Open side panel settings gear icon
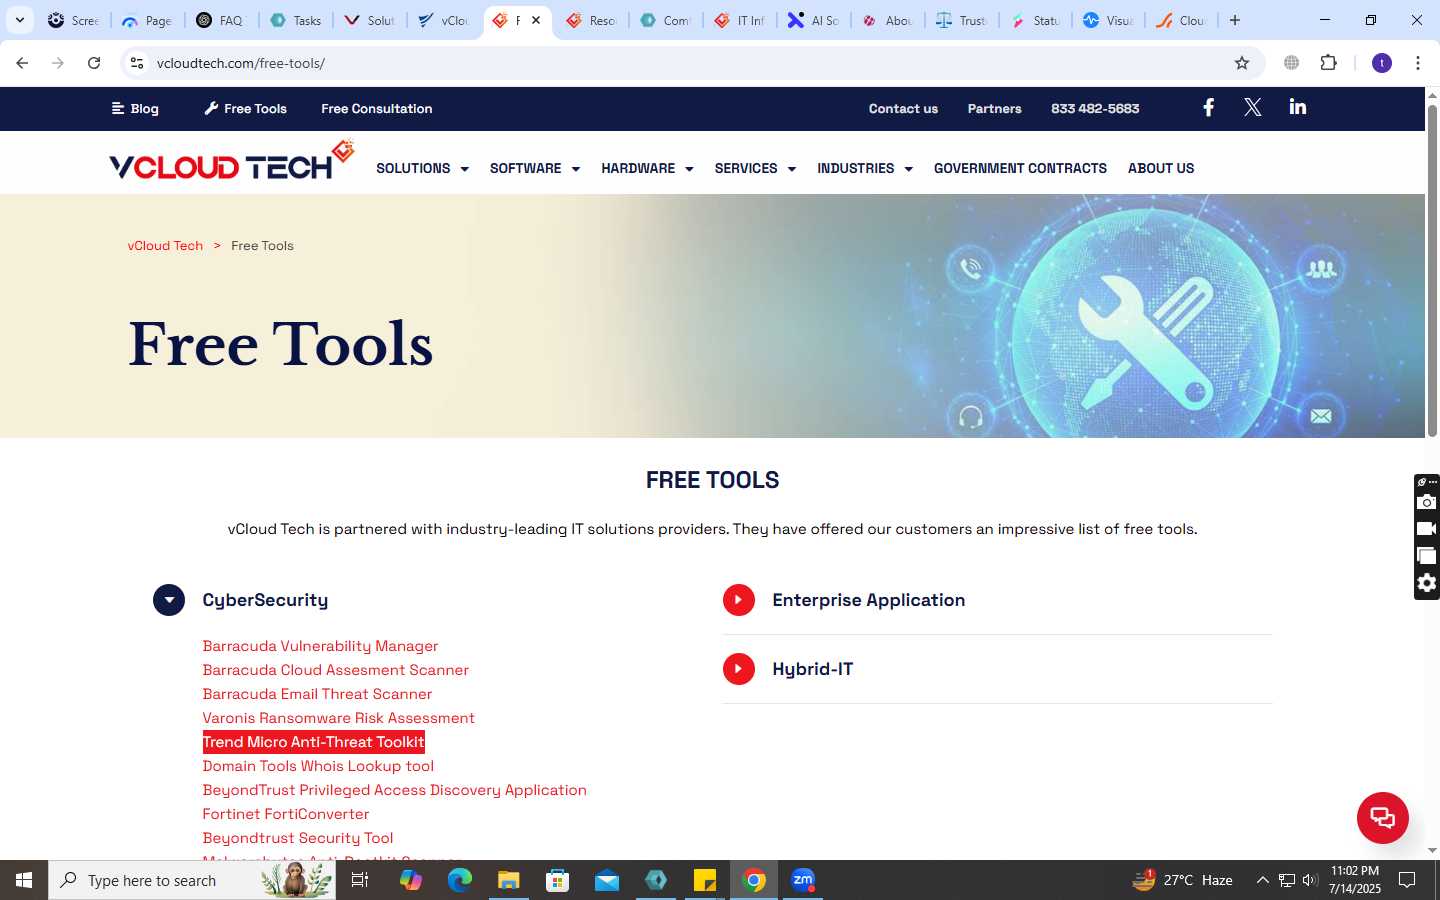Image resolution: width=1440 pixels, height=900 pixels. 1427,583
